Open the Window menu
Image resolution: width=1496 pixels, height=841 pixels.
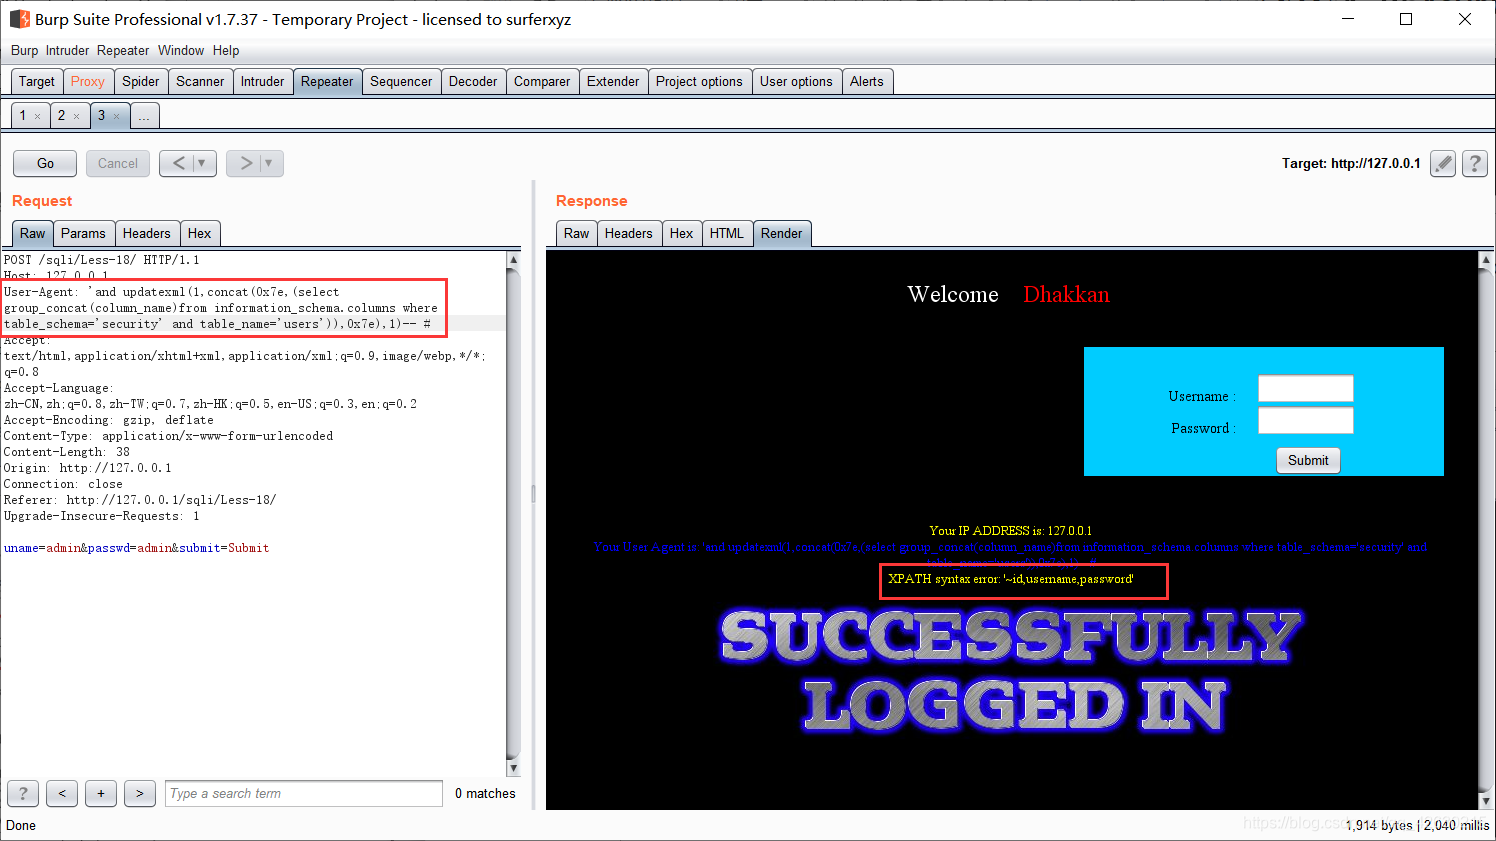pos(181,50)
